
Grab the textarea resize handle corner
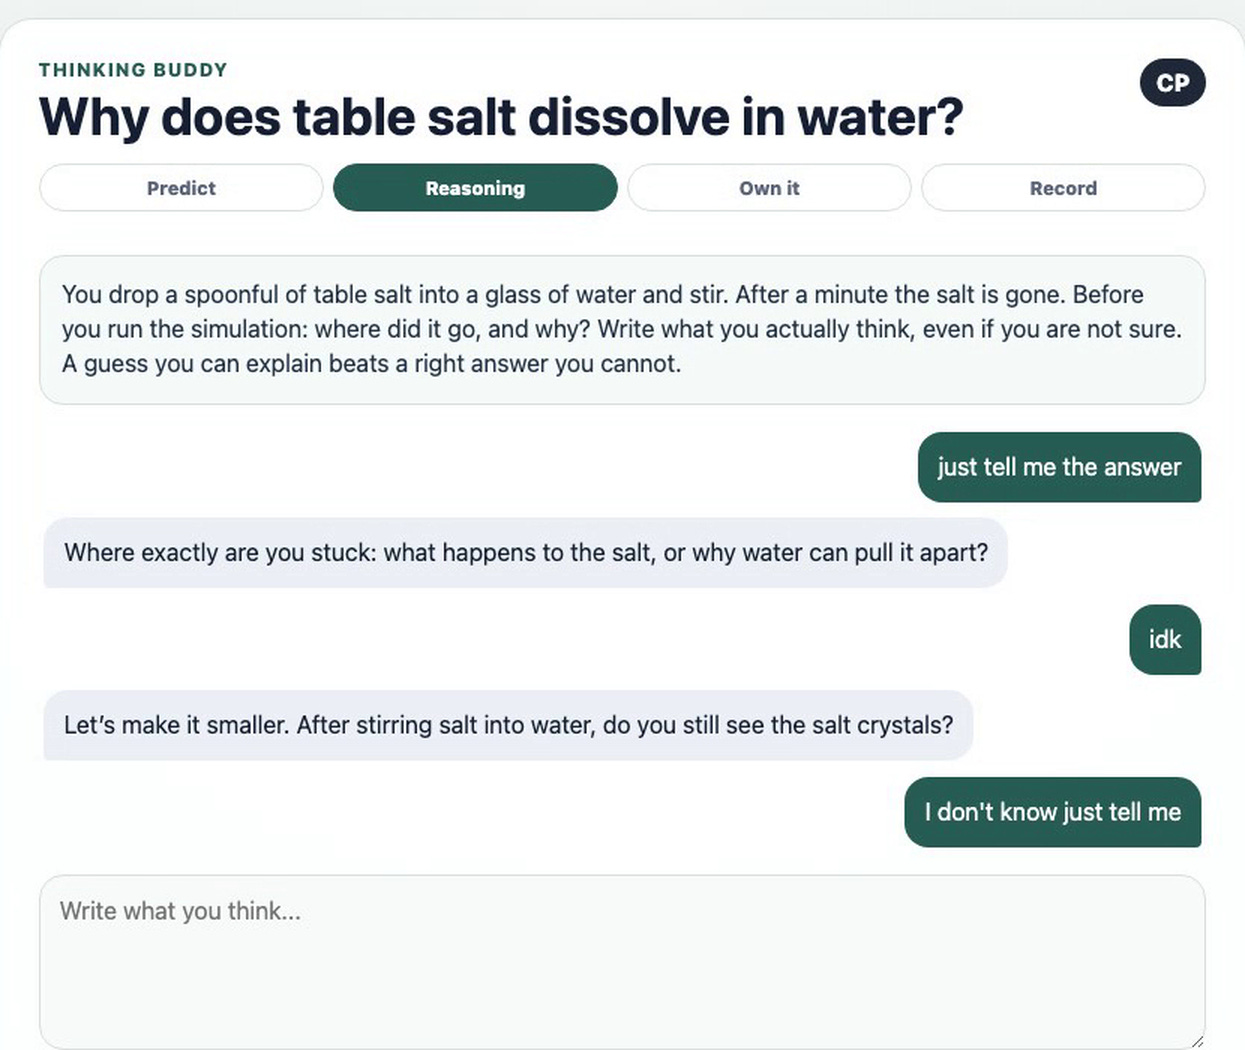click(1197, 1041)
